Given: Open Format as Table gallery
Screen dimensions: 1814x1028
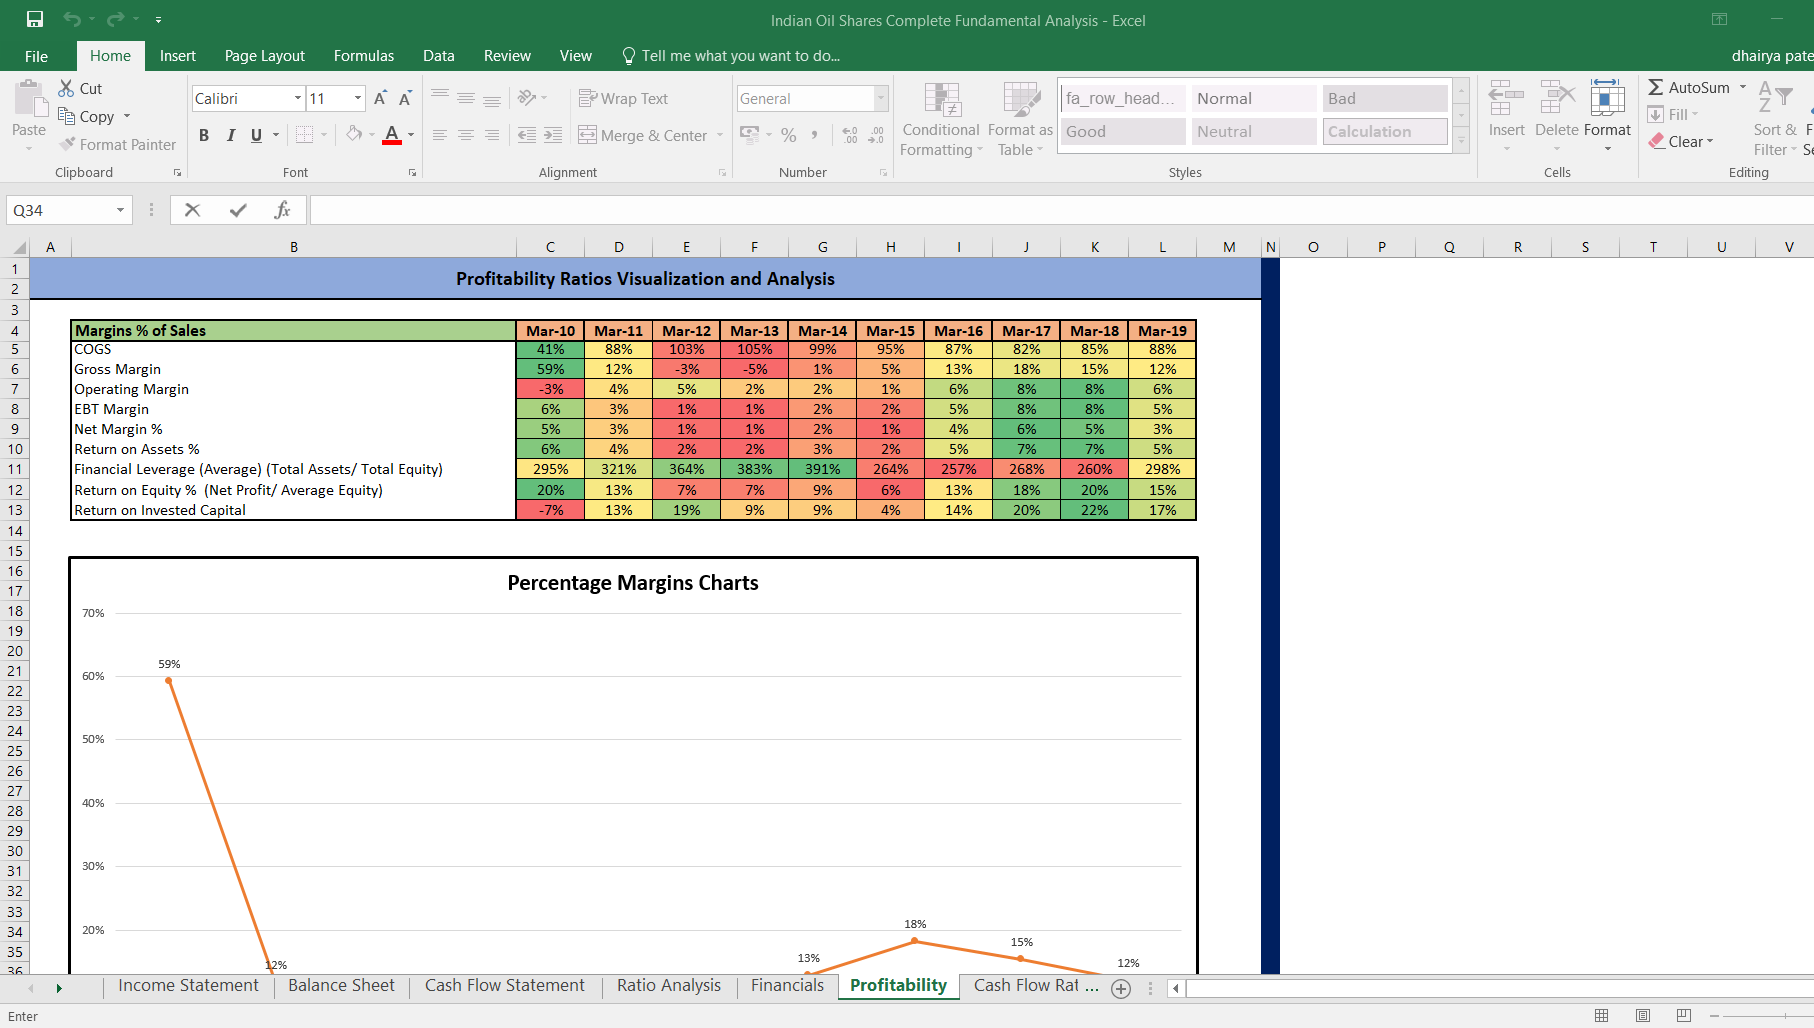Looking at the screenshot, I should tap(1020, 120).
